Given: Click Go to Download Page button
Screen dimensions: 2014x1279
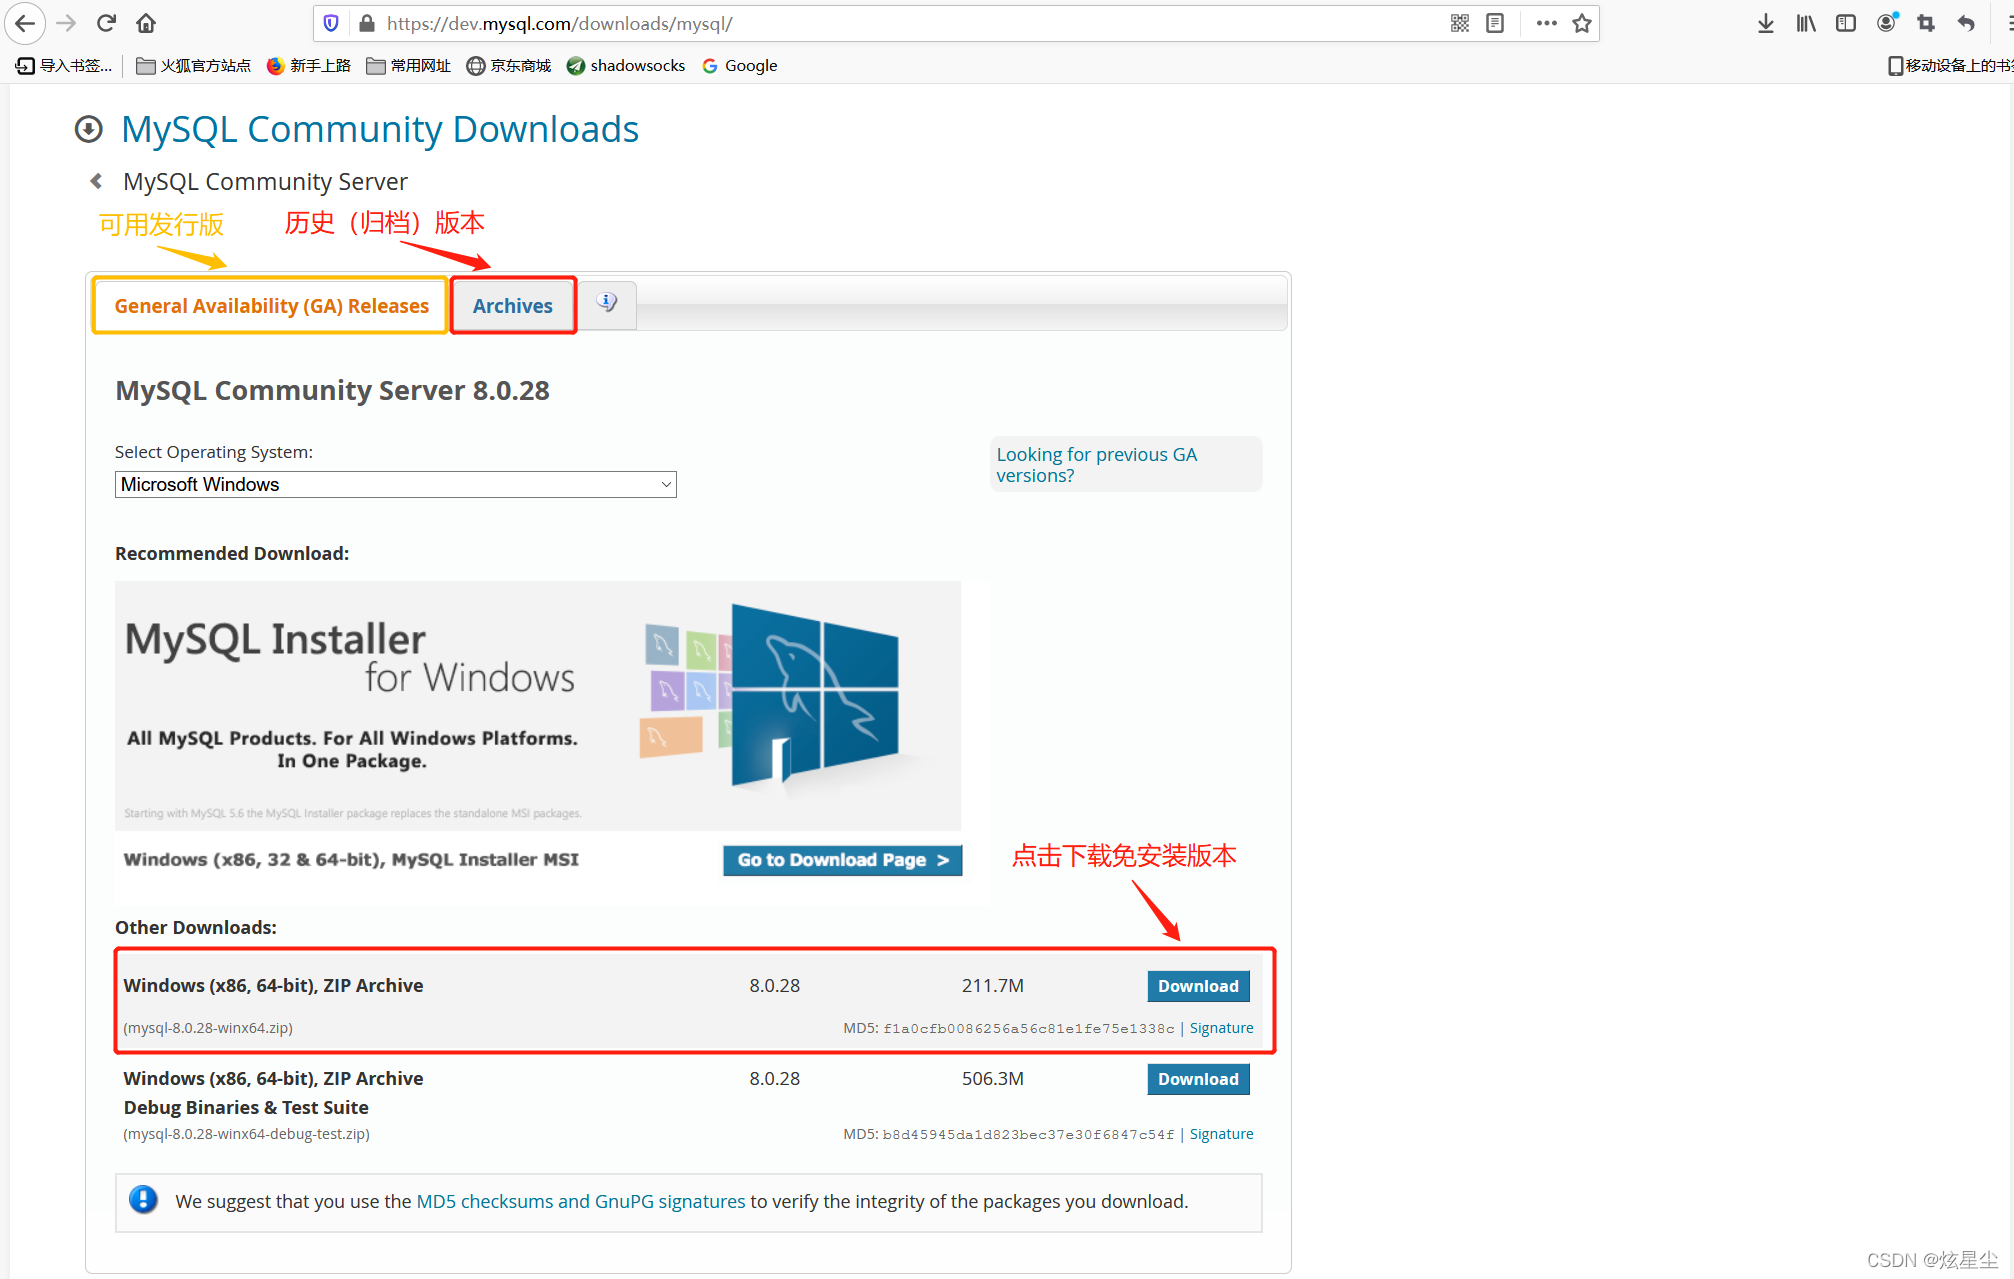Looking at the screenshot, I should coord(842,860).
